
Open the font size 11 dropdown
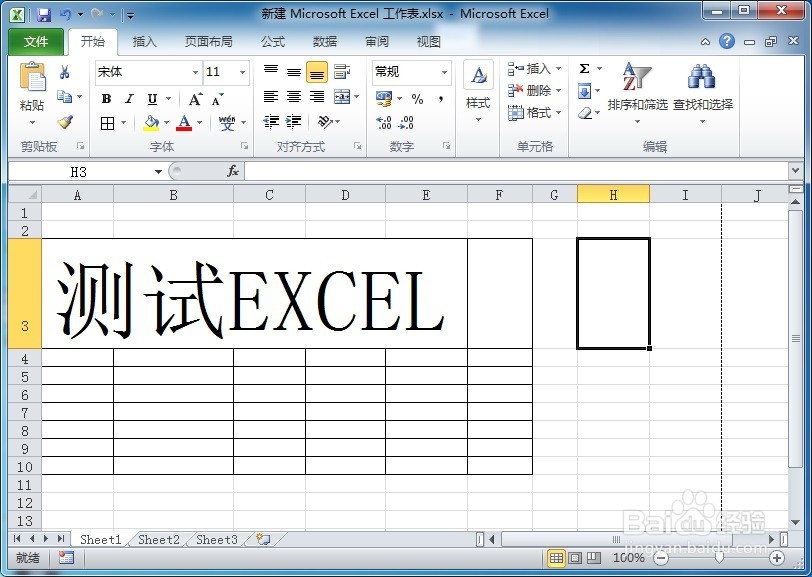click(x=242, y=73)
